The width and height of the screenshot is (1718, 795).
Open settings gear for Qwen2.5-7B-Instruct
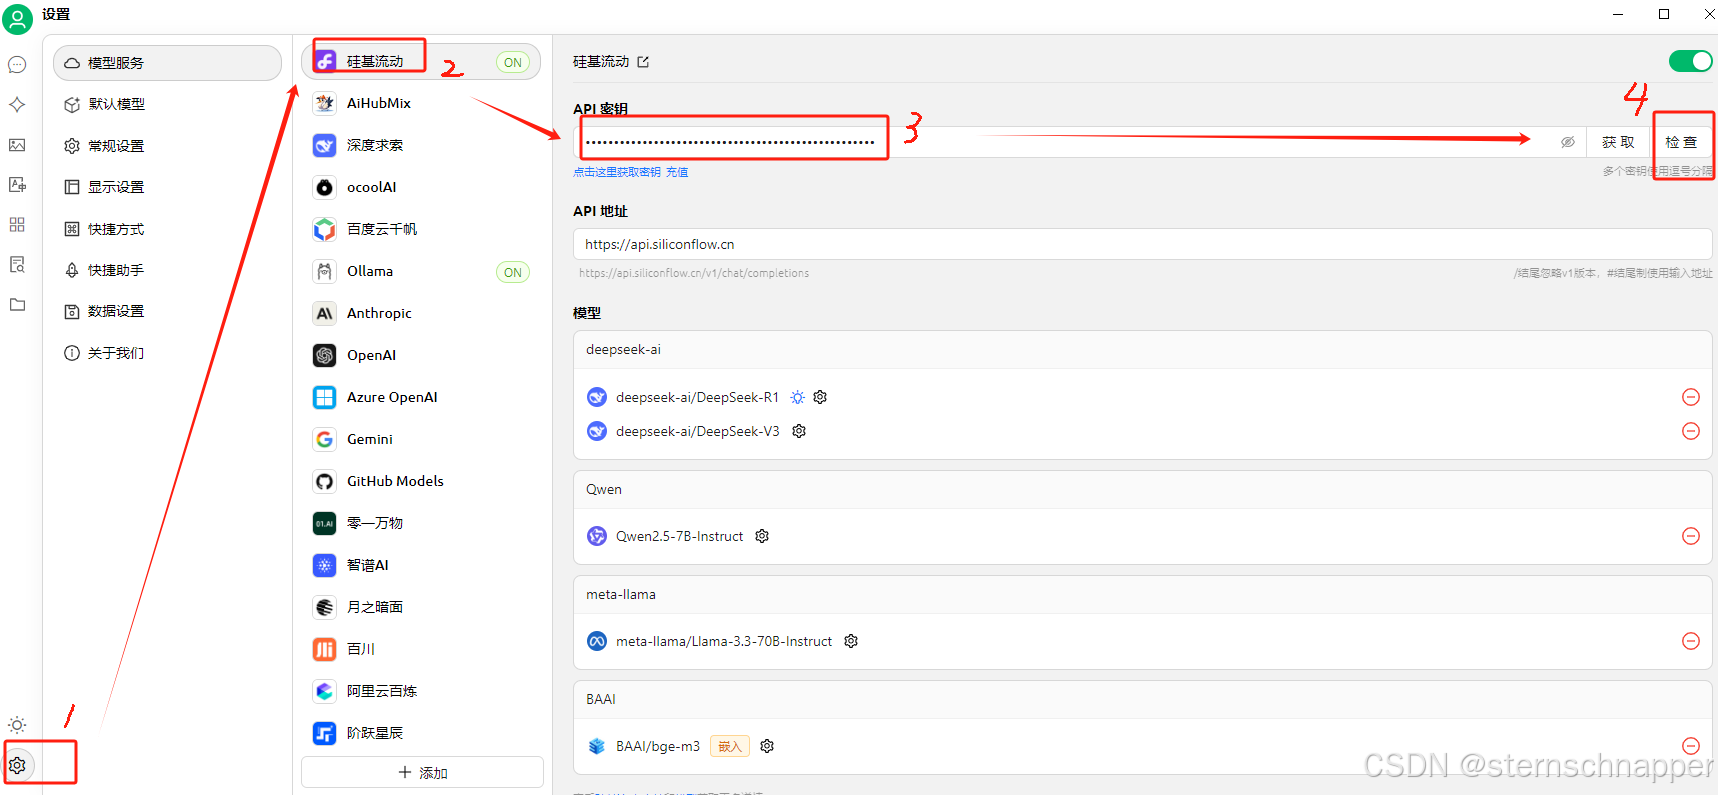click(762, 536)
